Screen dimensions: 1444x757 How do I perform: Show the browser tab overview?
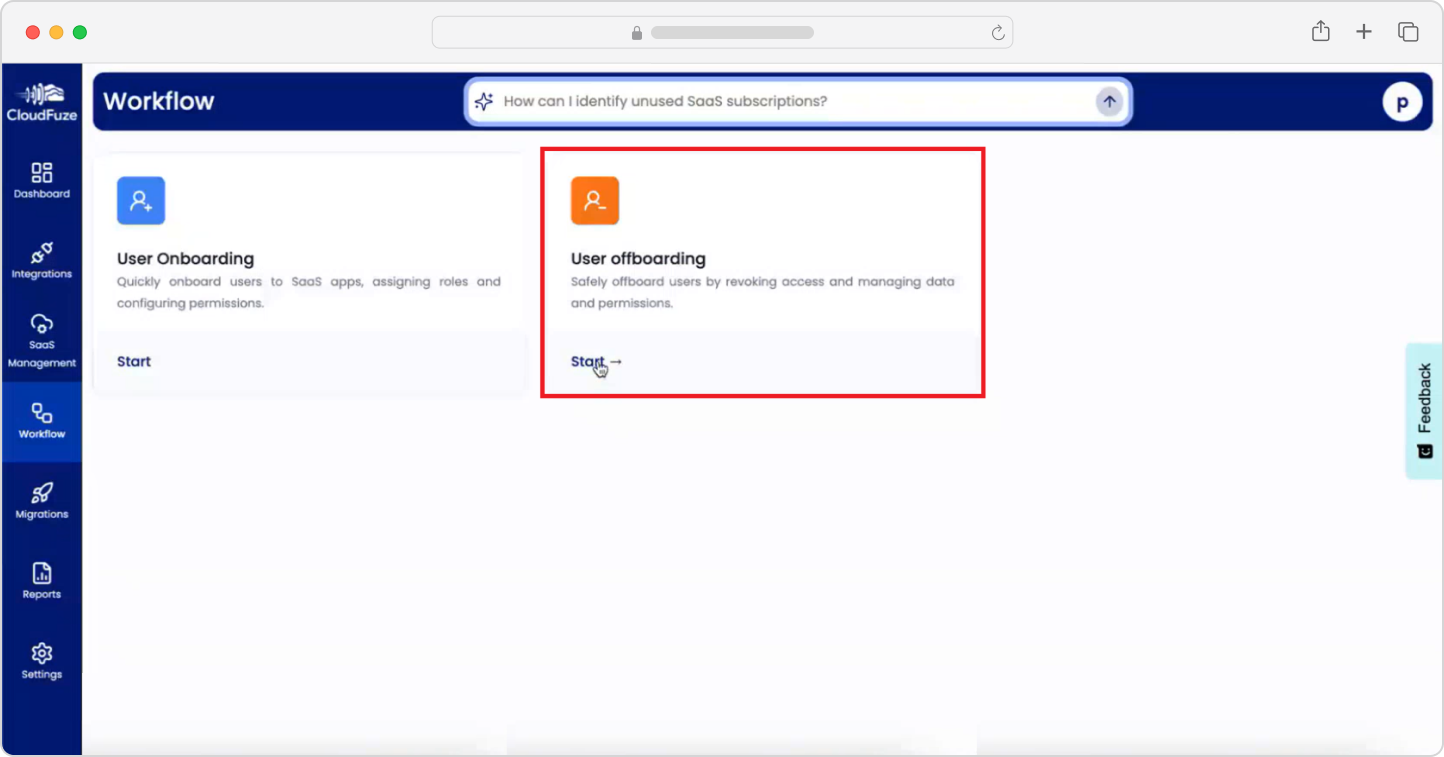click(x=1408, y=32)
